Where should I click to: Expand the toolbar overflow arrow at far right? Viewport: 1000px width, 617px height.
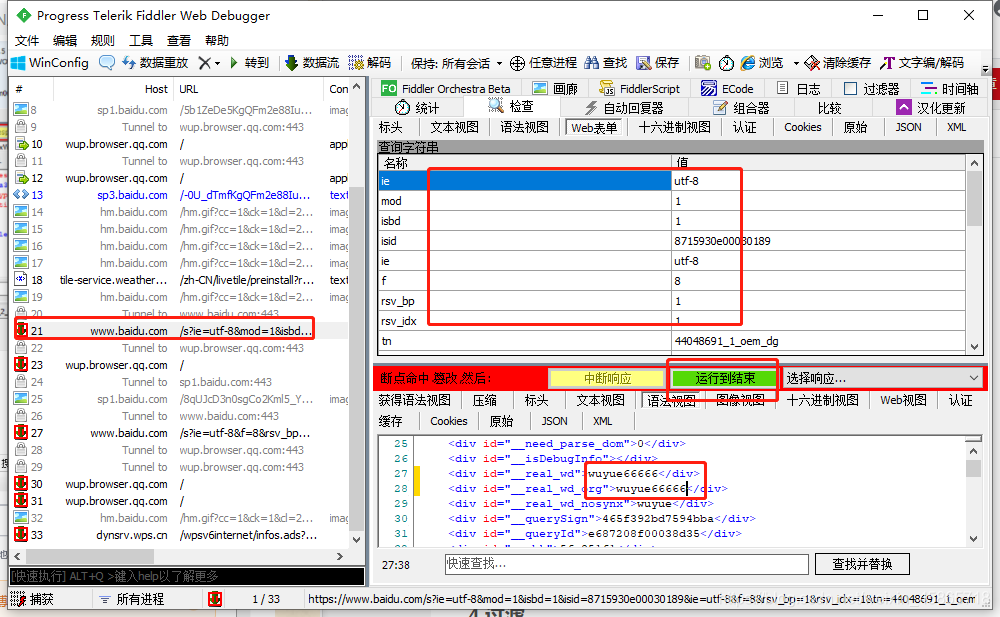coord(985,68)
